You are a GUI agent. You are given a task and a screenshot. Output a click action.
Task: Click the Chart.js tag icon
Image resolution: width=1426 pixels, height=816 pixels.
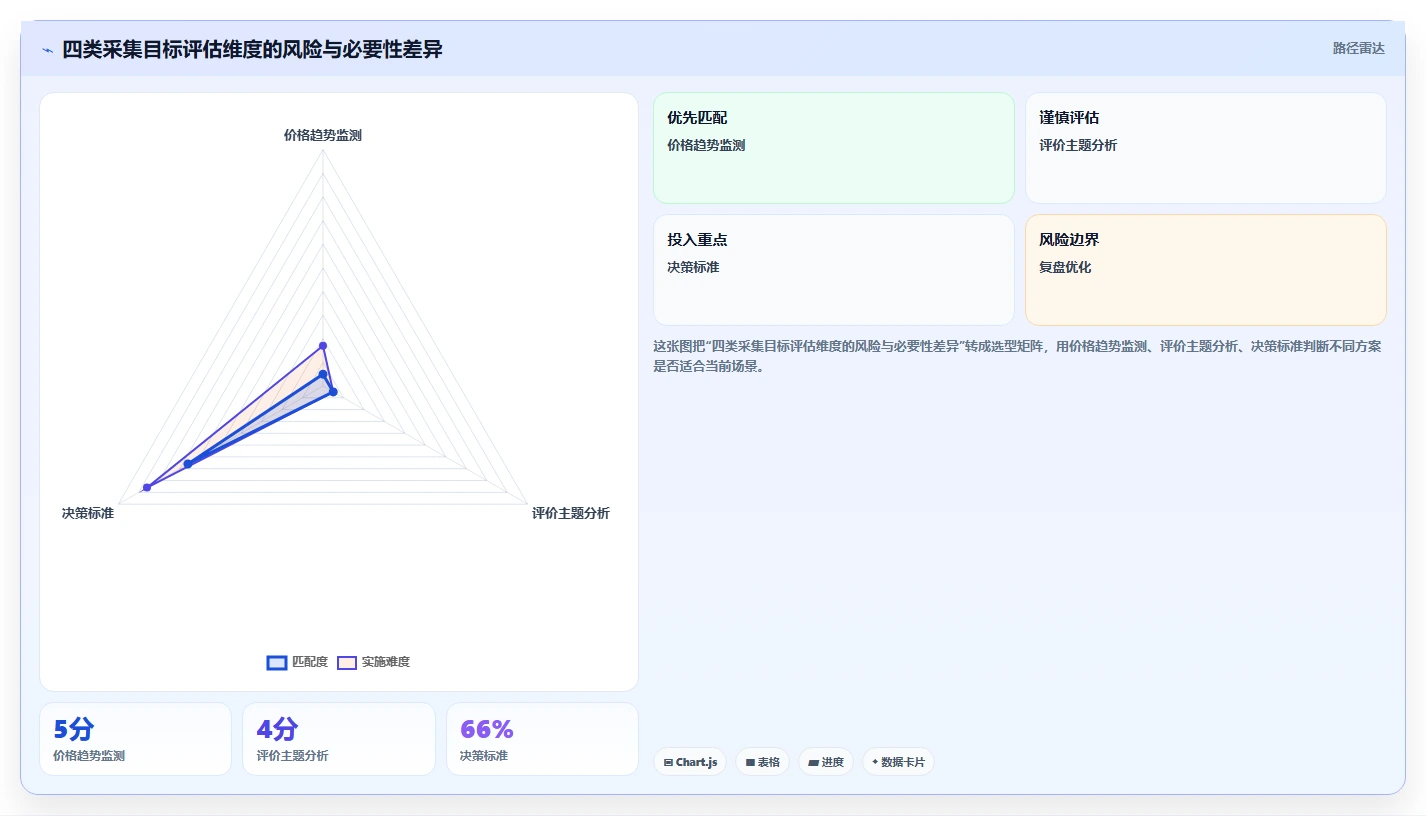[x=668, y=762]
